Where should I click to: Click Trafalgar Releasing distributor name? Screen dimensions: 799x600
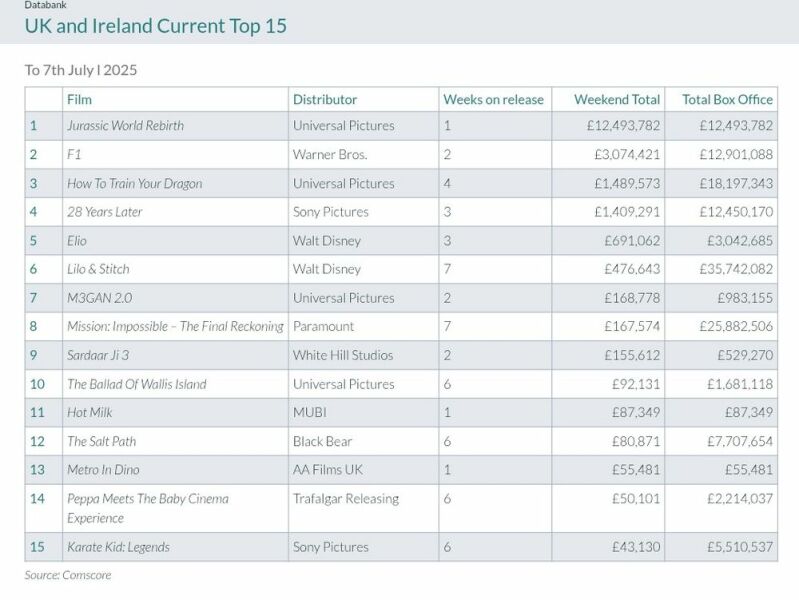(345, 498)
